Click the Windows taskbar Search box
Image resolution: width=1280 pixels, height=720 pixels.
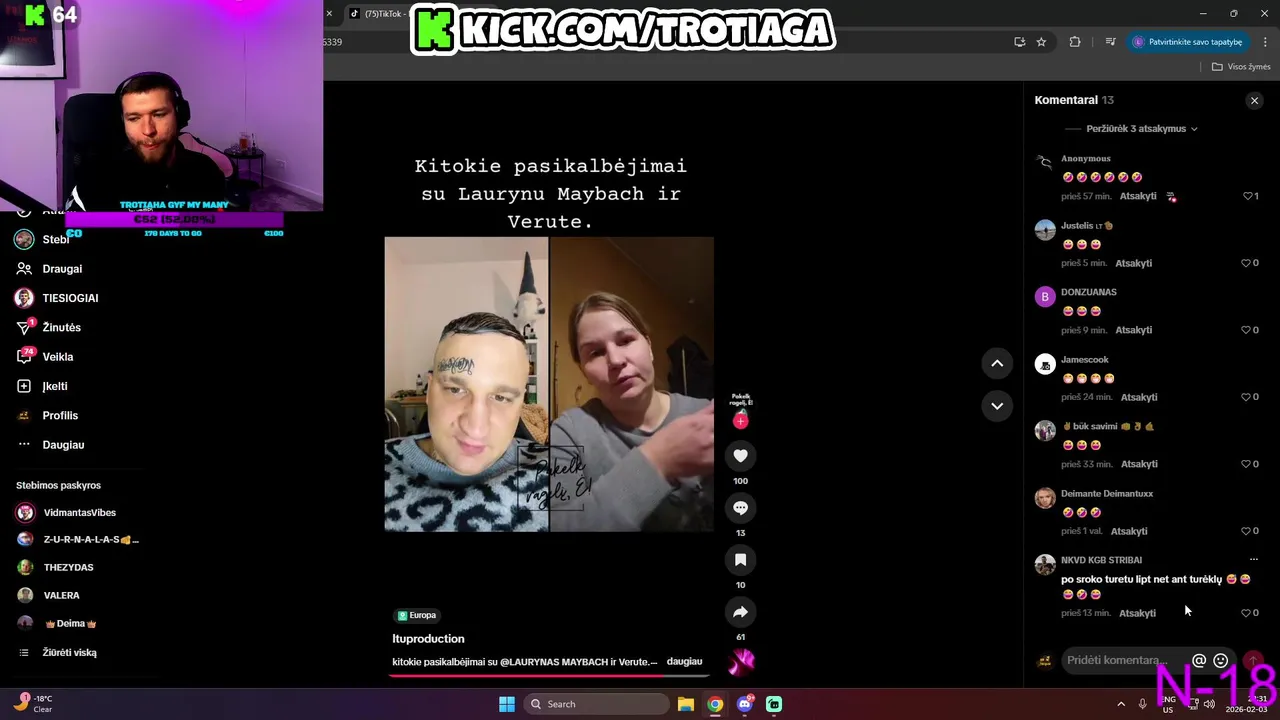[596, 704]
